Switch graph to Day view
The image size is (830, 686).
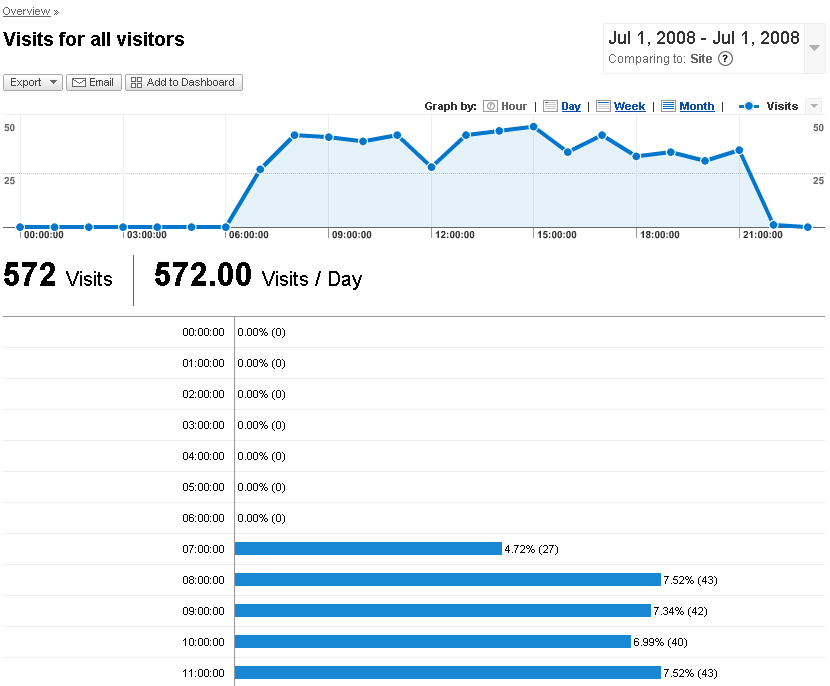coord(571,106)
